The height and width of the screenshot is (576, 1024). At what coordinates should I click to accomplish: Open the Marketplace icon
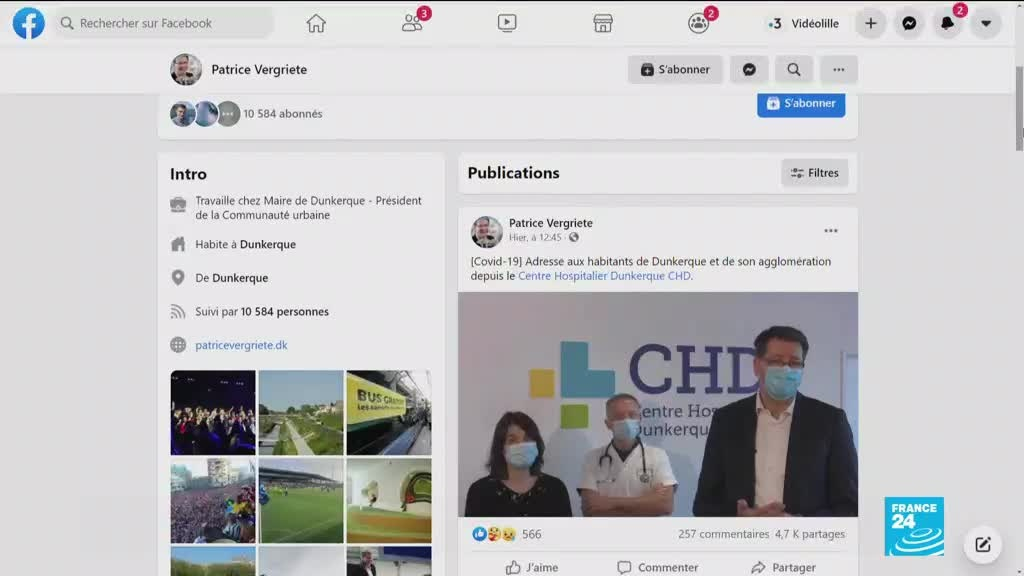coord(603,23)
